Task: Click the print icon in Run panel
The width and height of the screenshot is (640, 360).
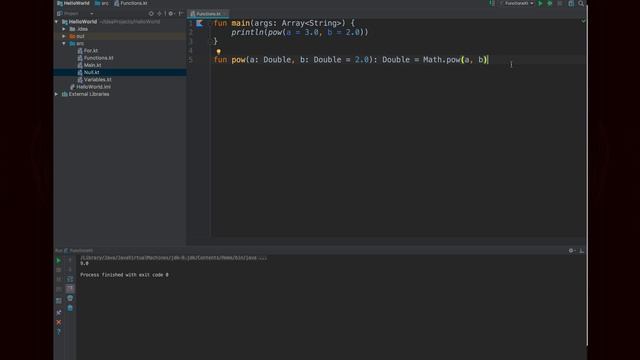Action: tap(70, 298)
